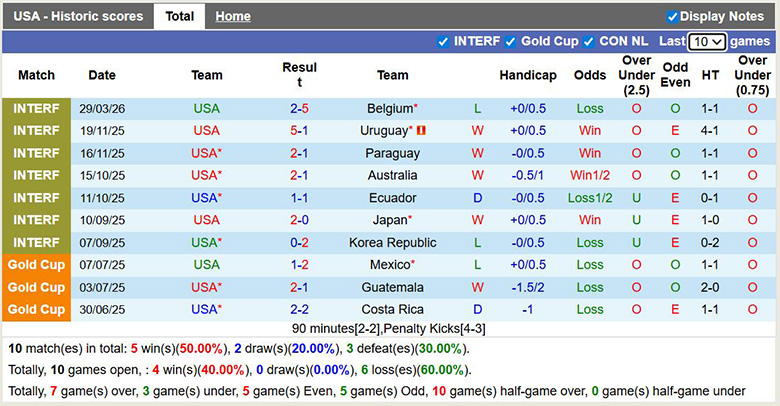Screen dimensions: 780x406
Task: Switch to the Home tab
Action: (233, 16)
